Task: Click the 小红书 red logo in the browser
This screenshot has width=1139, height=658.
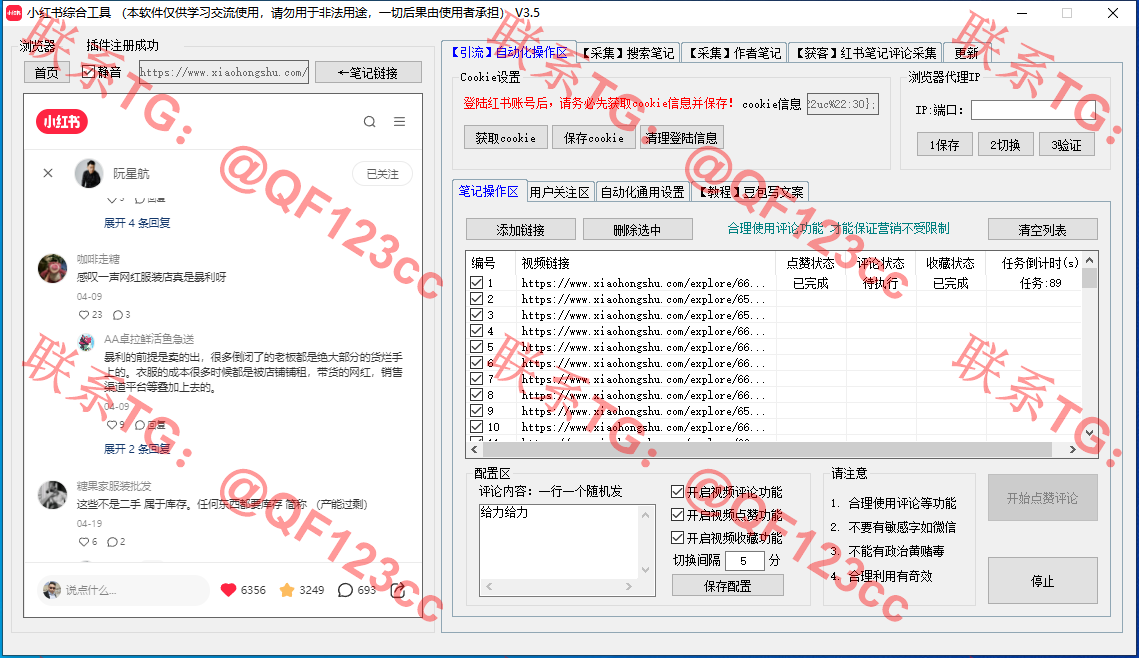Action: click(x=62, y=121)
